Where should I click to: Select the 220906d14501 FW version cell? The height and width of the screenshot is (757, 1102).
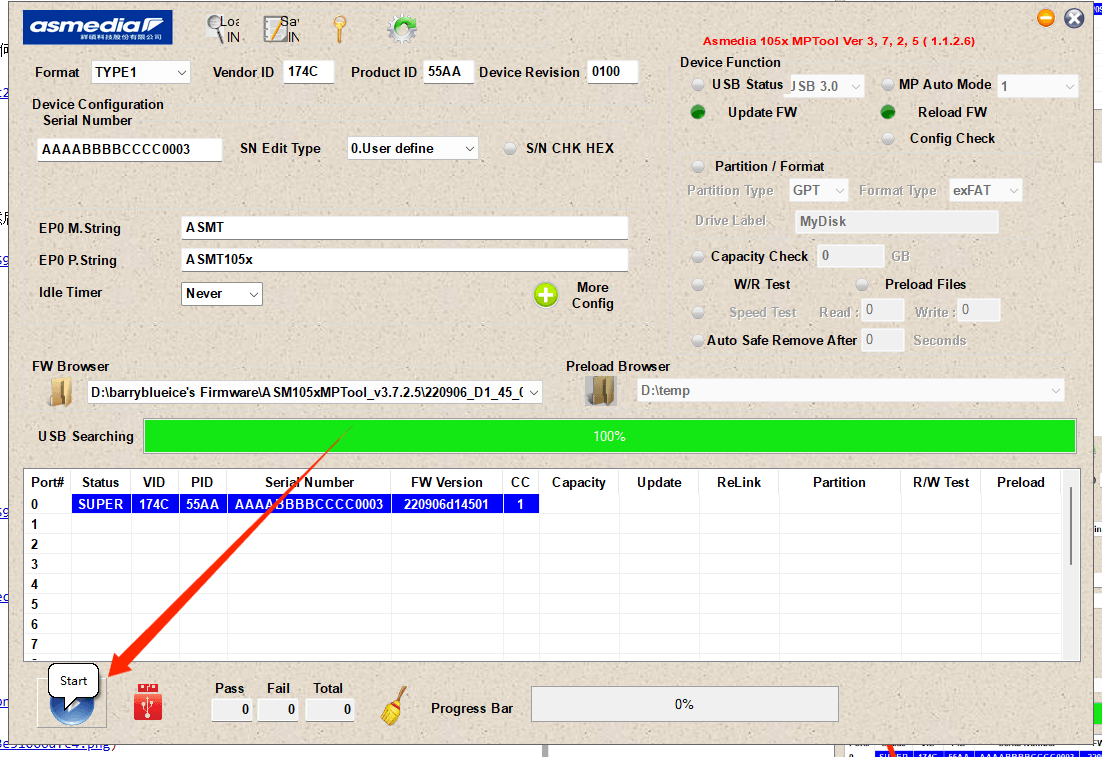click(x=447, y=504)
